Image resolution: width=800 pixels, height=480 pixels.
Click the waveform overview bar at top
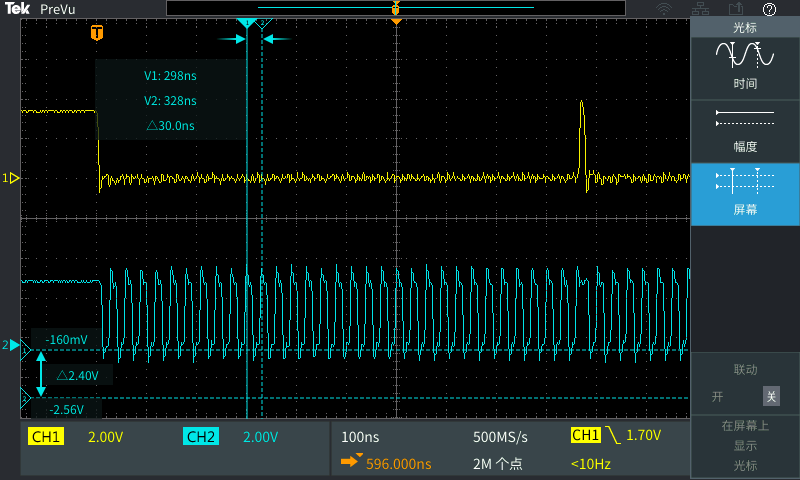[x=396, y=8]
